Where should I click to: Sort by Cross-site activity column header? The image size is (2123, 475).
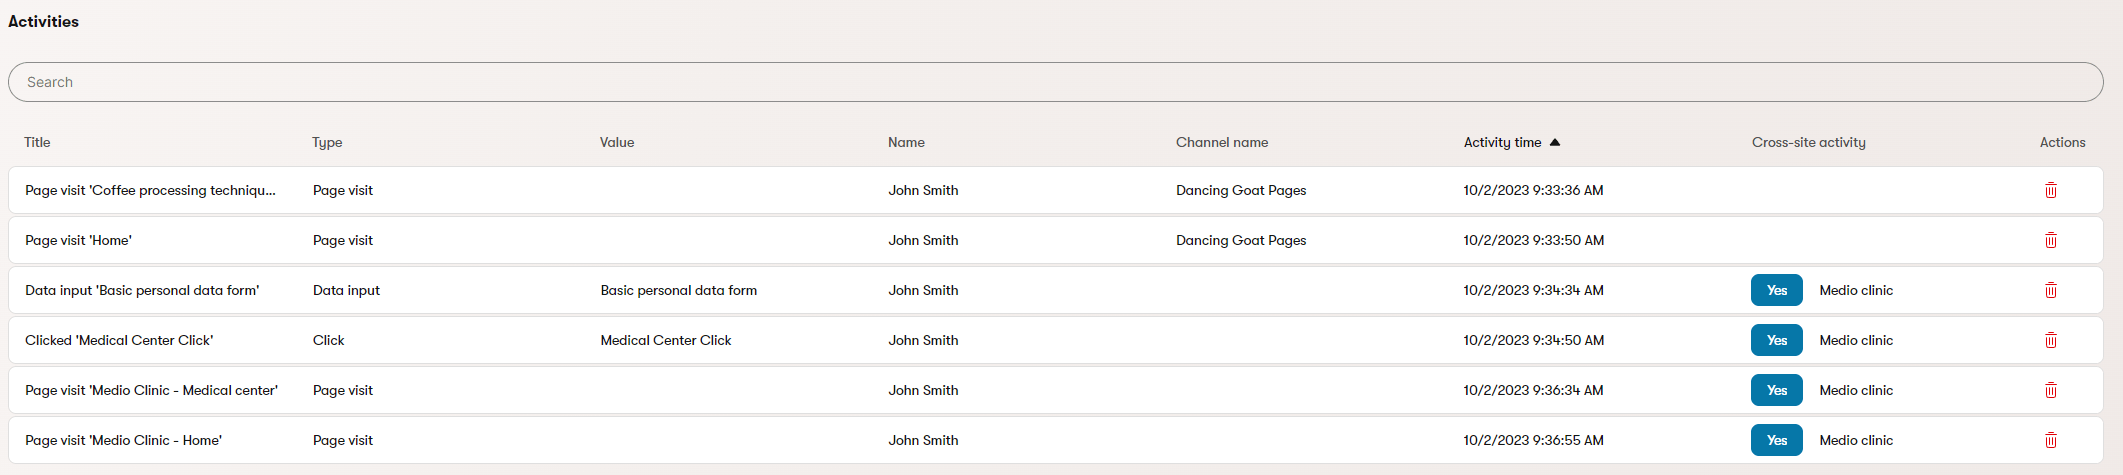[1808, 143]
